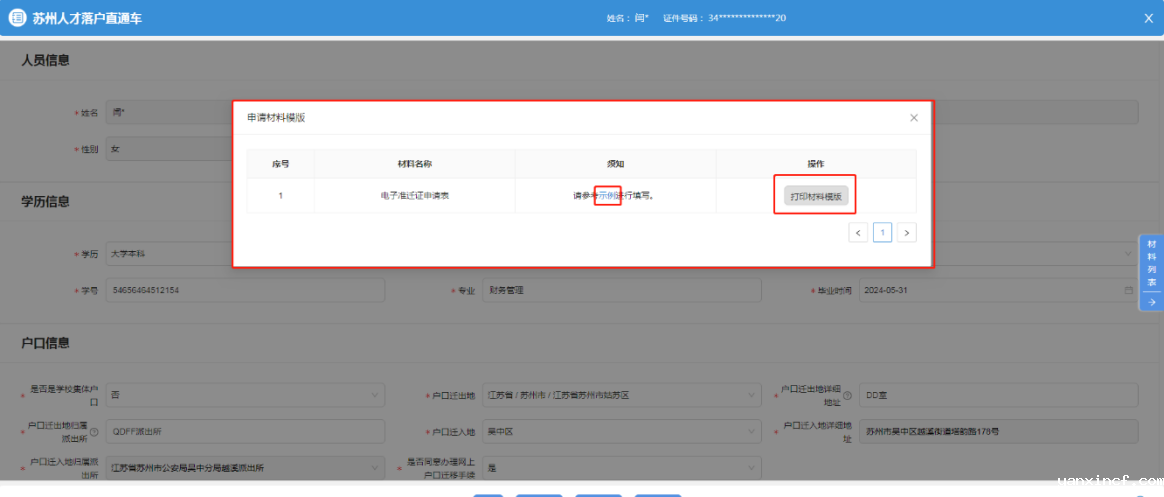Viewport: 1164px width, 497px height.
Task: Go to the previous page in pagination
Action: click(x=858, y=233)
